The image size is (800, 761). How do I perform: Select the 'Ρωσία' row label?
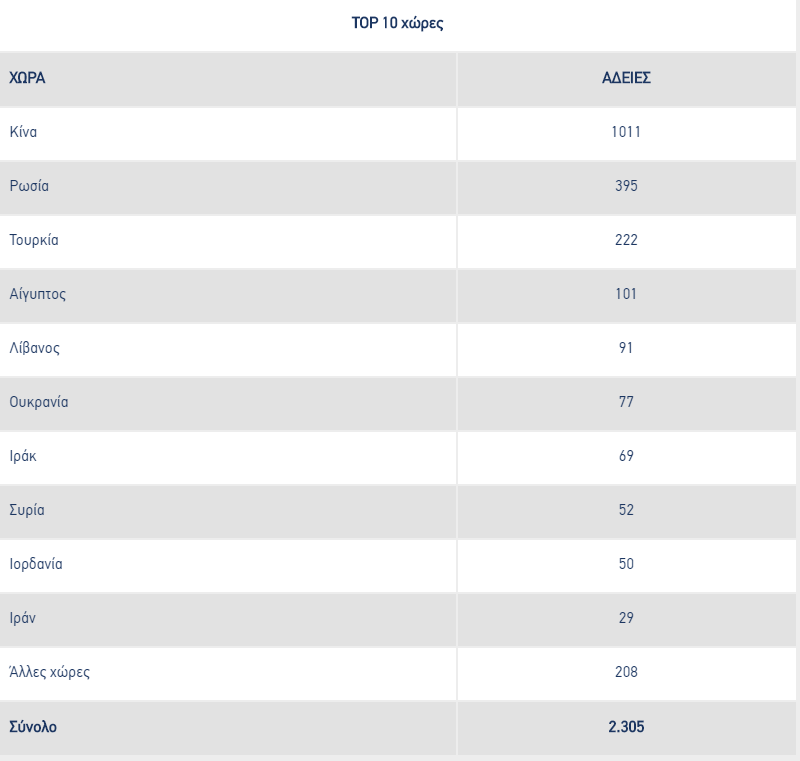(x=30, y=186)
